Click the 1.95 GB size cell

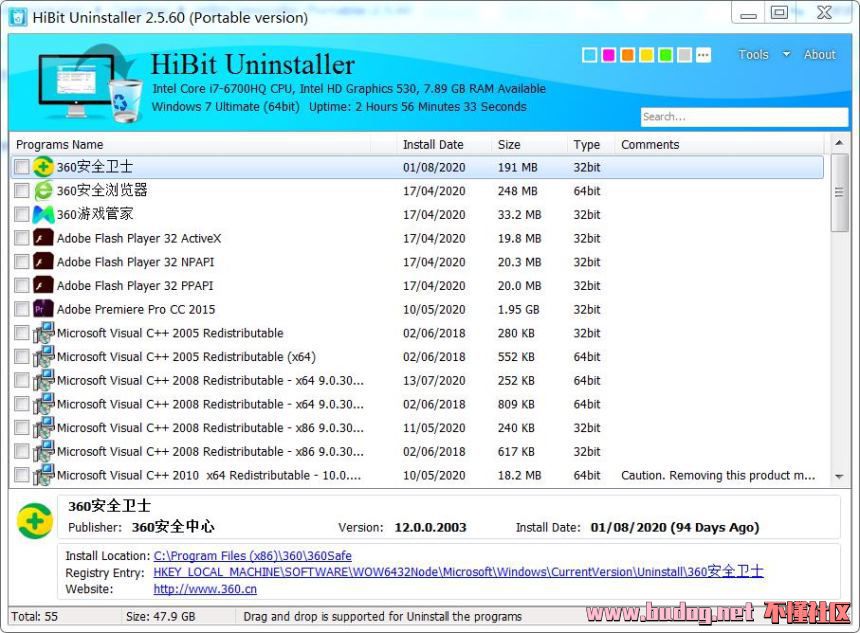pos(518,309)
